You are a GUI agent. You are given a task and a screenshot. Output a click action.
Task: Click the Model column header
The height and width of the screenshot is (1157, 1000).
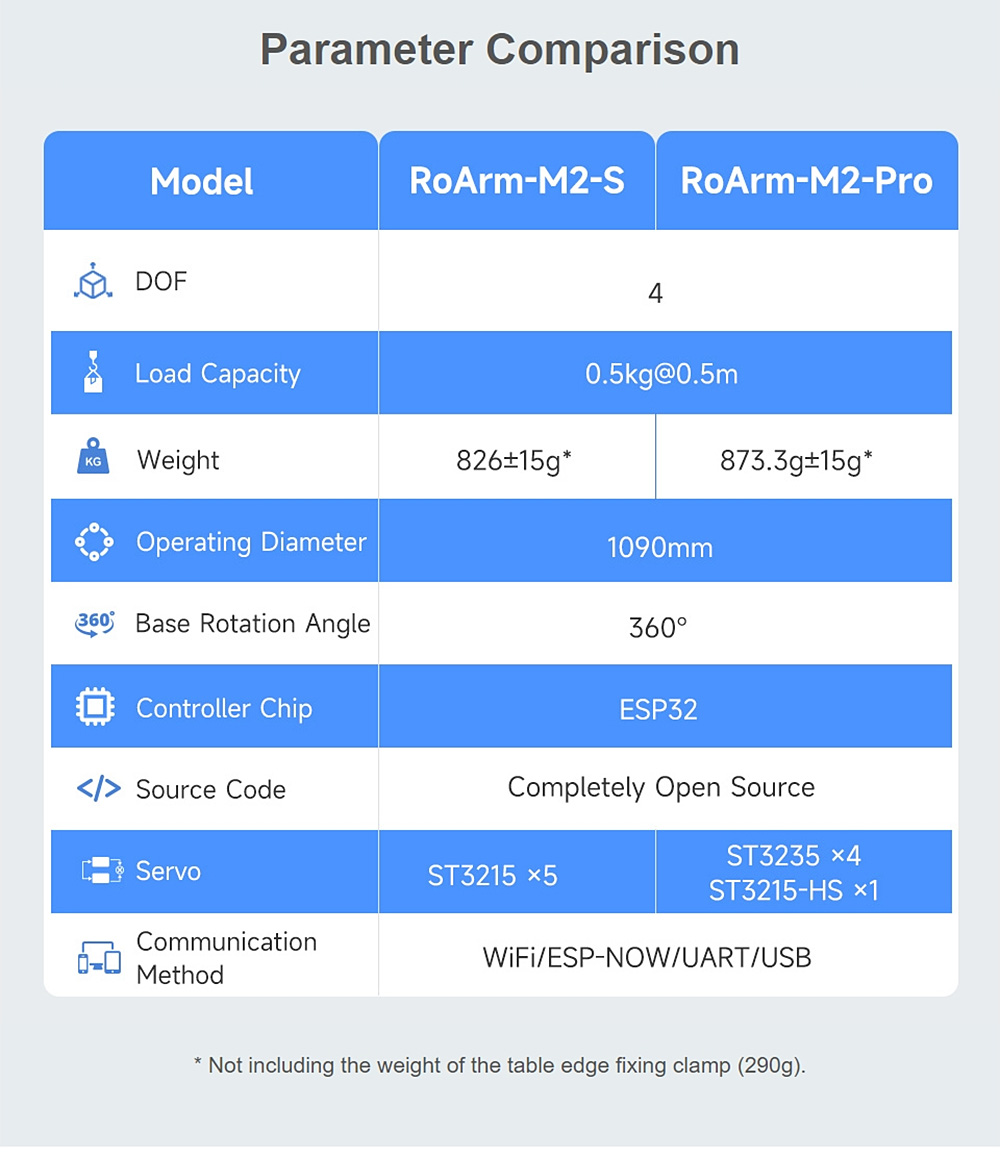(x=201, y=181)
